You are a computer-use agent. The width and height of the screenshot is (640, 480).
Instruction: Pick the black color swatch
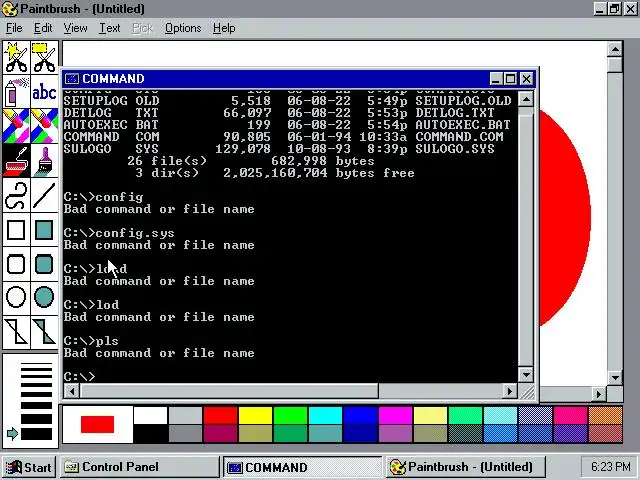pos(150,433)
